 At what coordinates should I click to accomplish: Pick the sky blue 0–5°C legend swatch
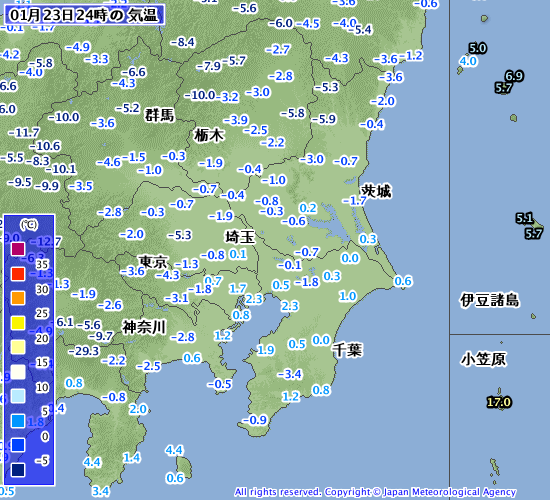[x=18, y=421]
